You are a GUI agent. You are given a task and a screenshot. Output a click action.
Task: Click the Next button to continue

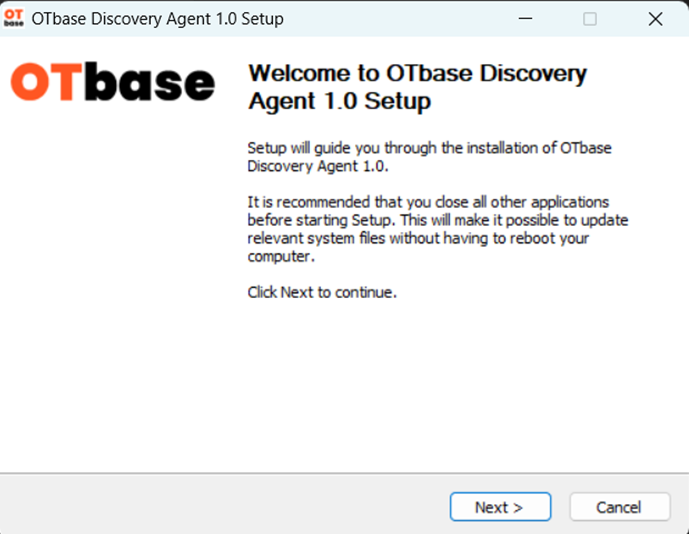500,507
